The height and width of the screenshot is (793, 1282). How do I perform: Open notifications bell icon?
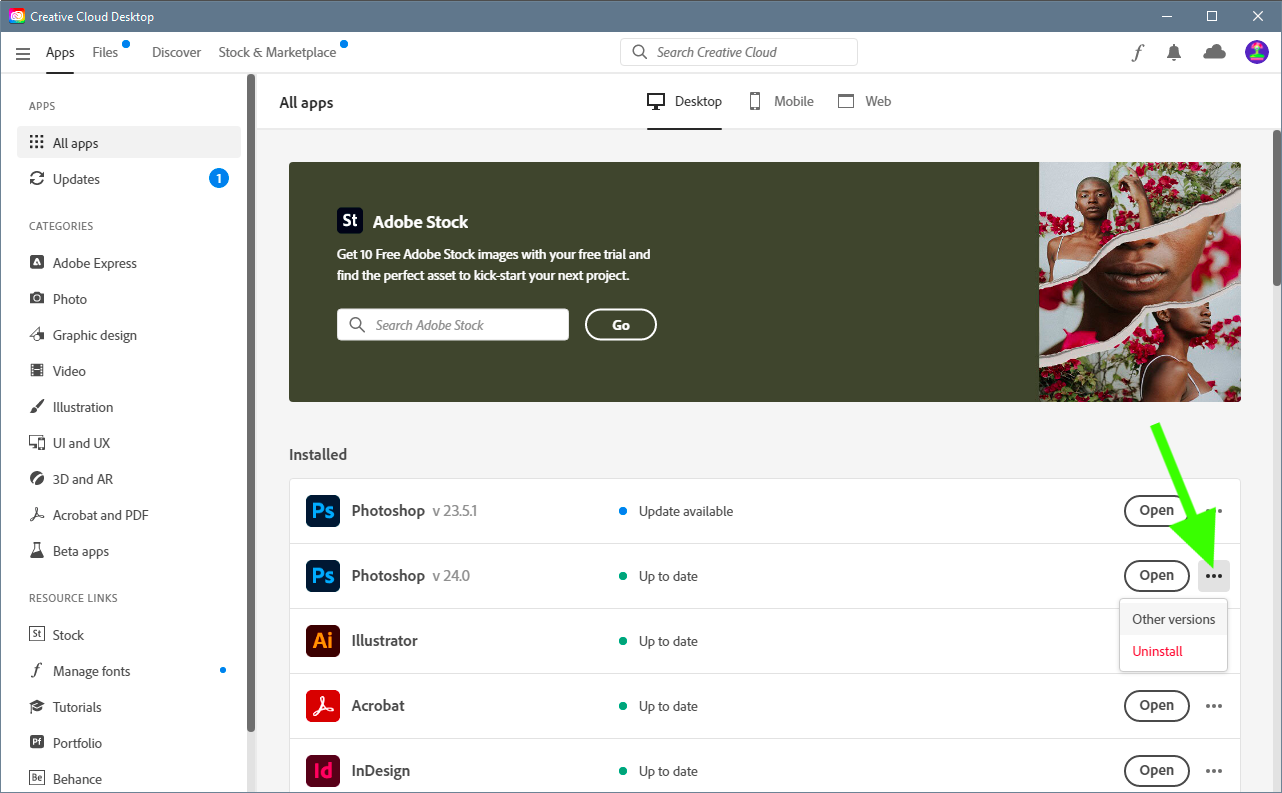(x=1174, y=52)
